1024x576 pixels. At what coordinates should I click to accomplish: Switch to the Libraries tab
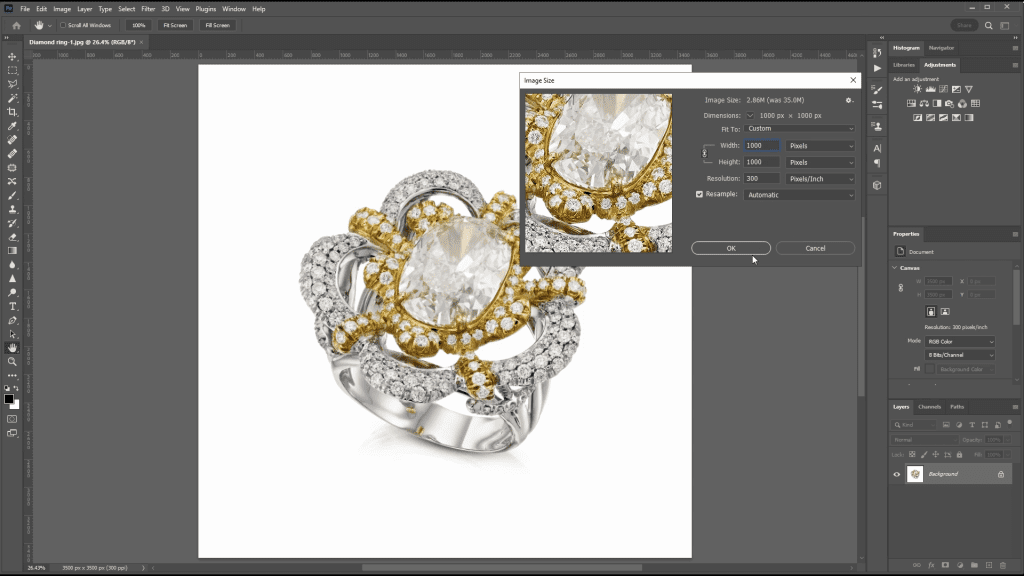click(904, 65)
